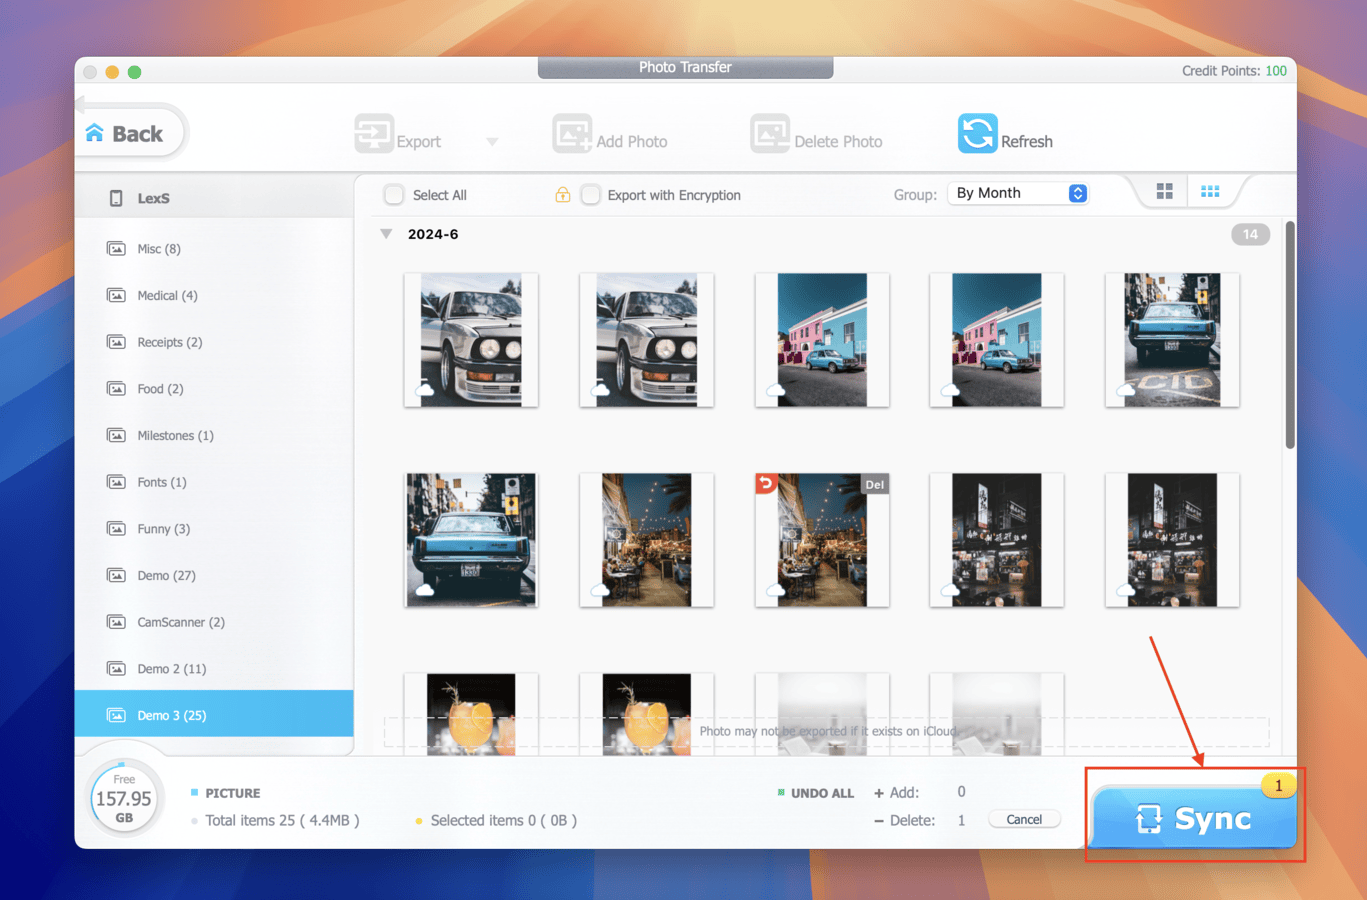Screen dimensions: 1367x900
Task: Click the Fonts album icon
Action: coord(116,482)
